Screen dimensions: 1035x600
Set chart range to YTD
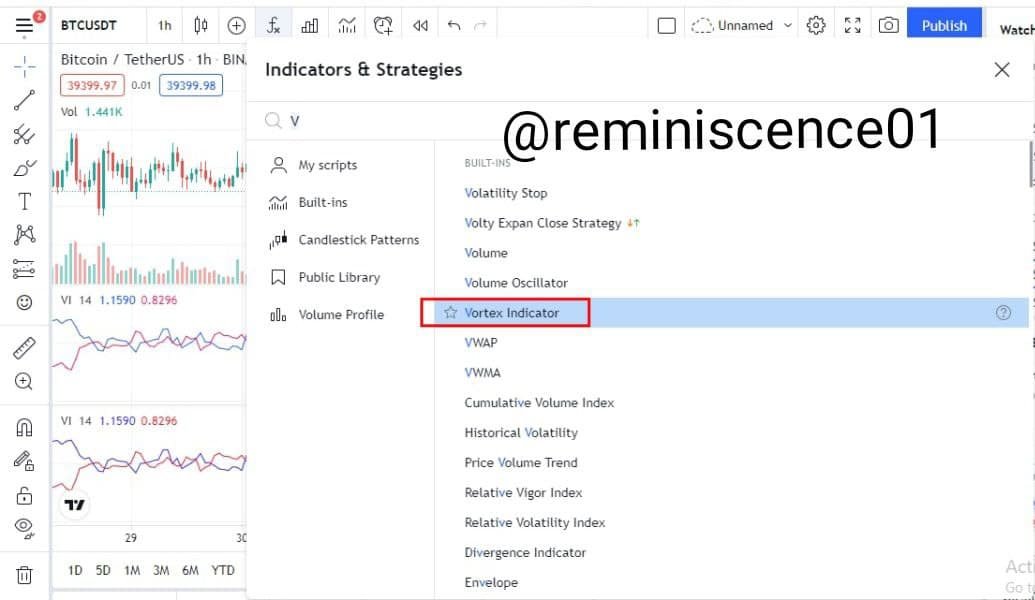coord(223,570)
